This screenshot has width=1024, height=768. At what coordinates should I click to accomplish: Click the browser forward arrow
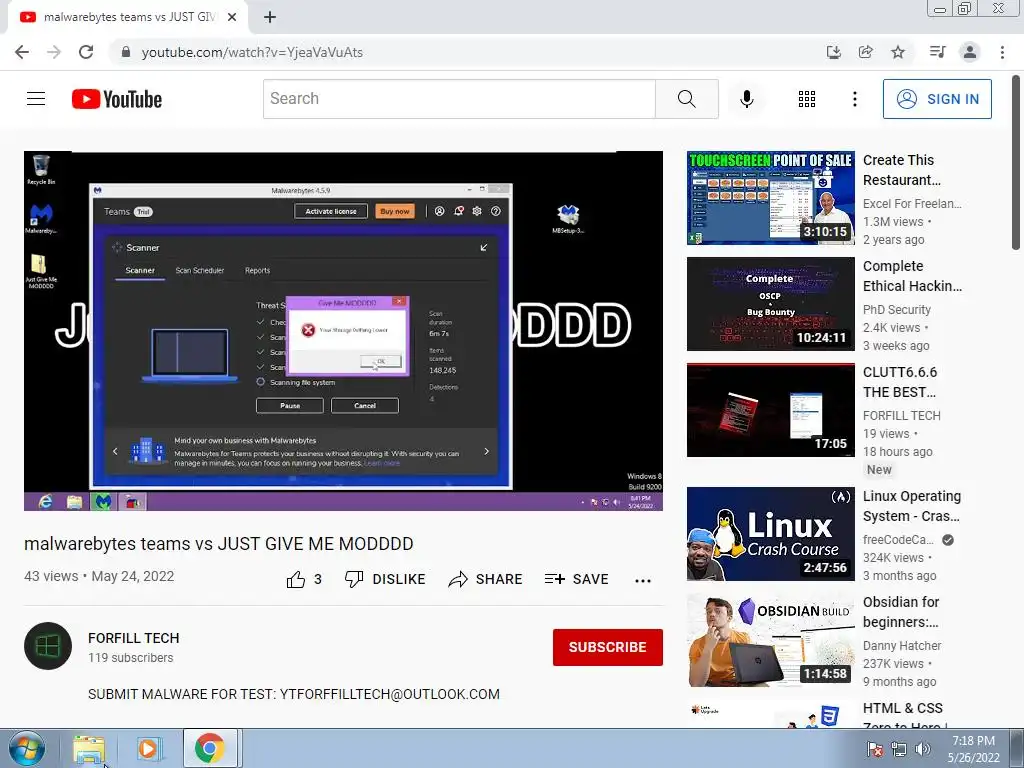(54, 52)
